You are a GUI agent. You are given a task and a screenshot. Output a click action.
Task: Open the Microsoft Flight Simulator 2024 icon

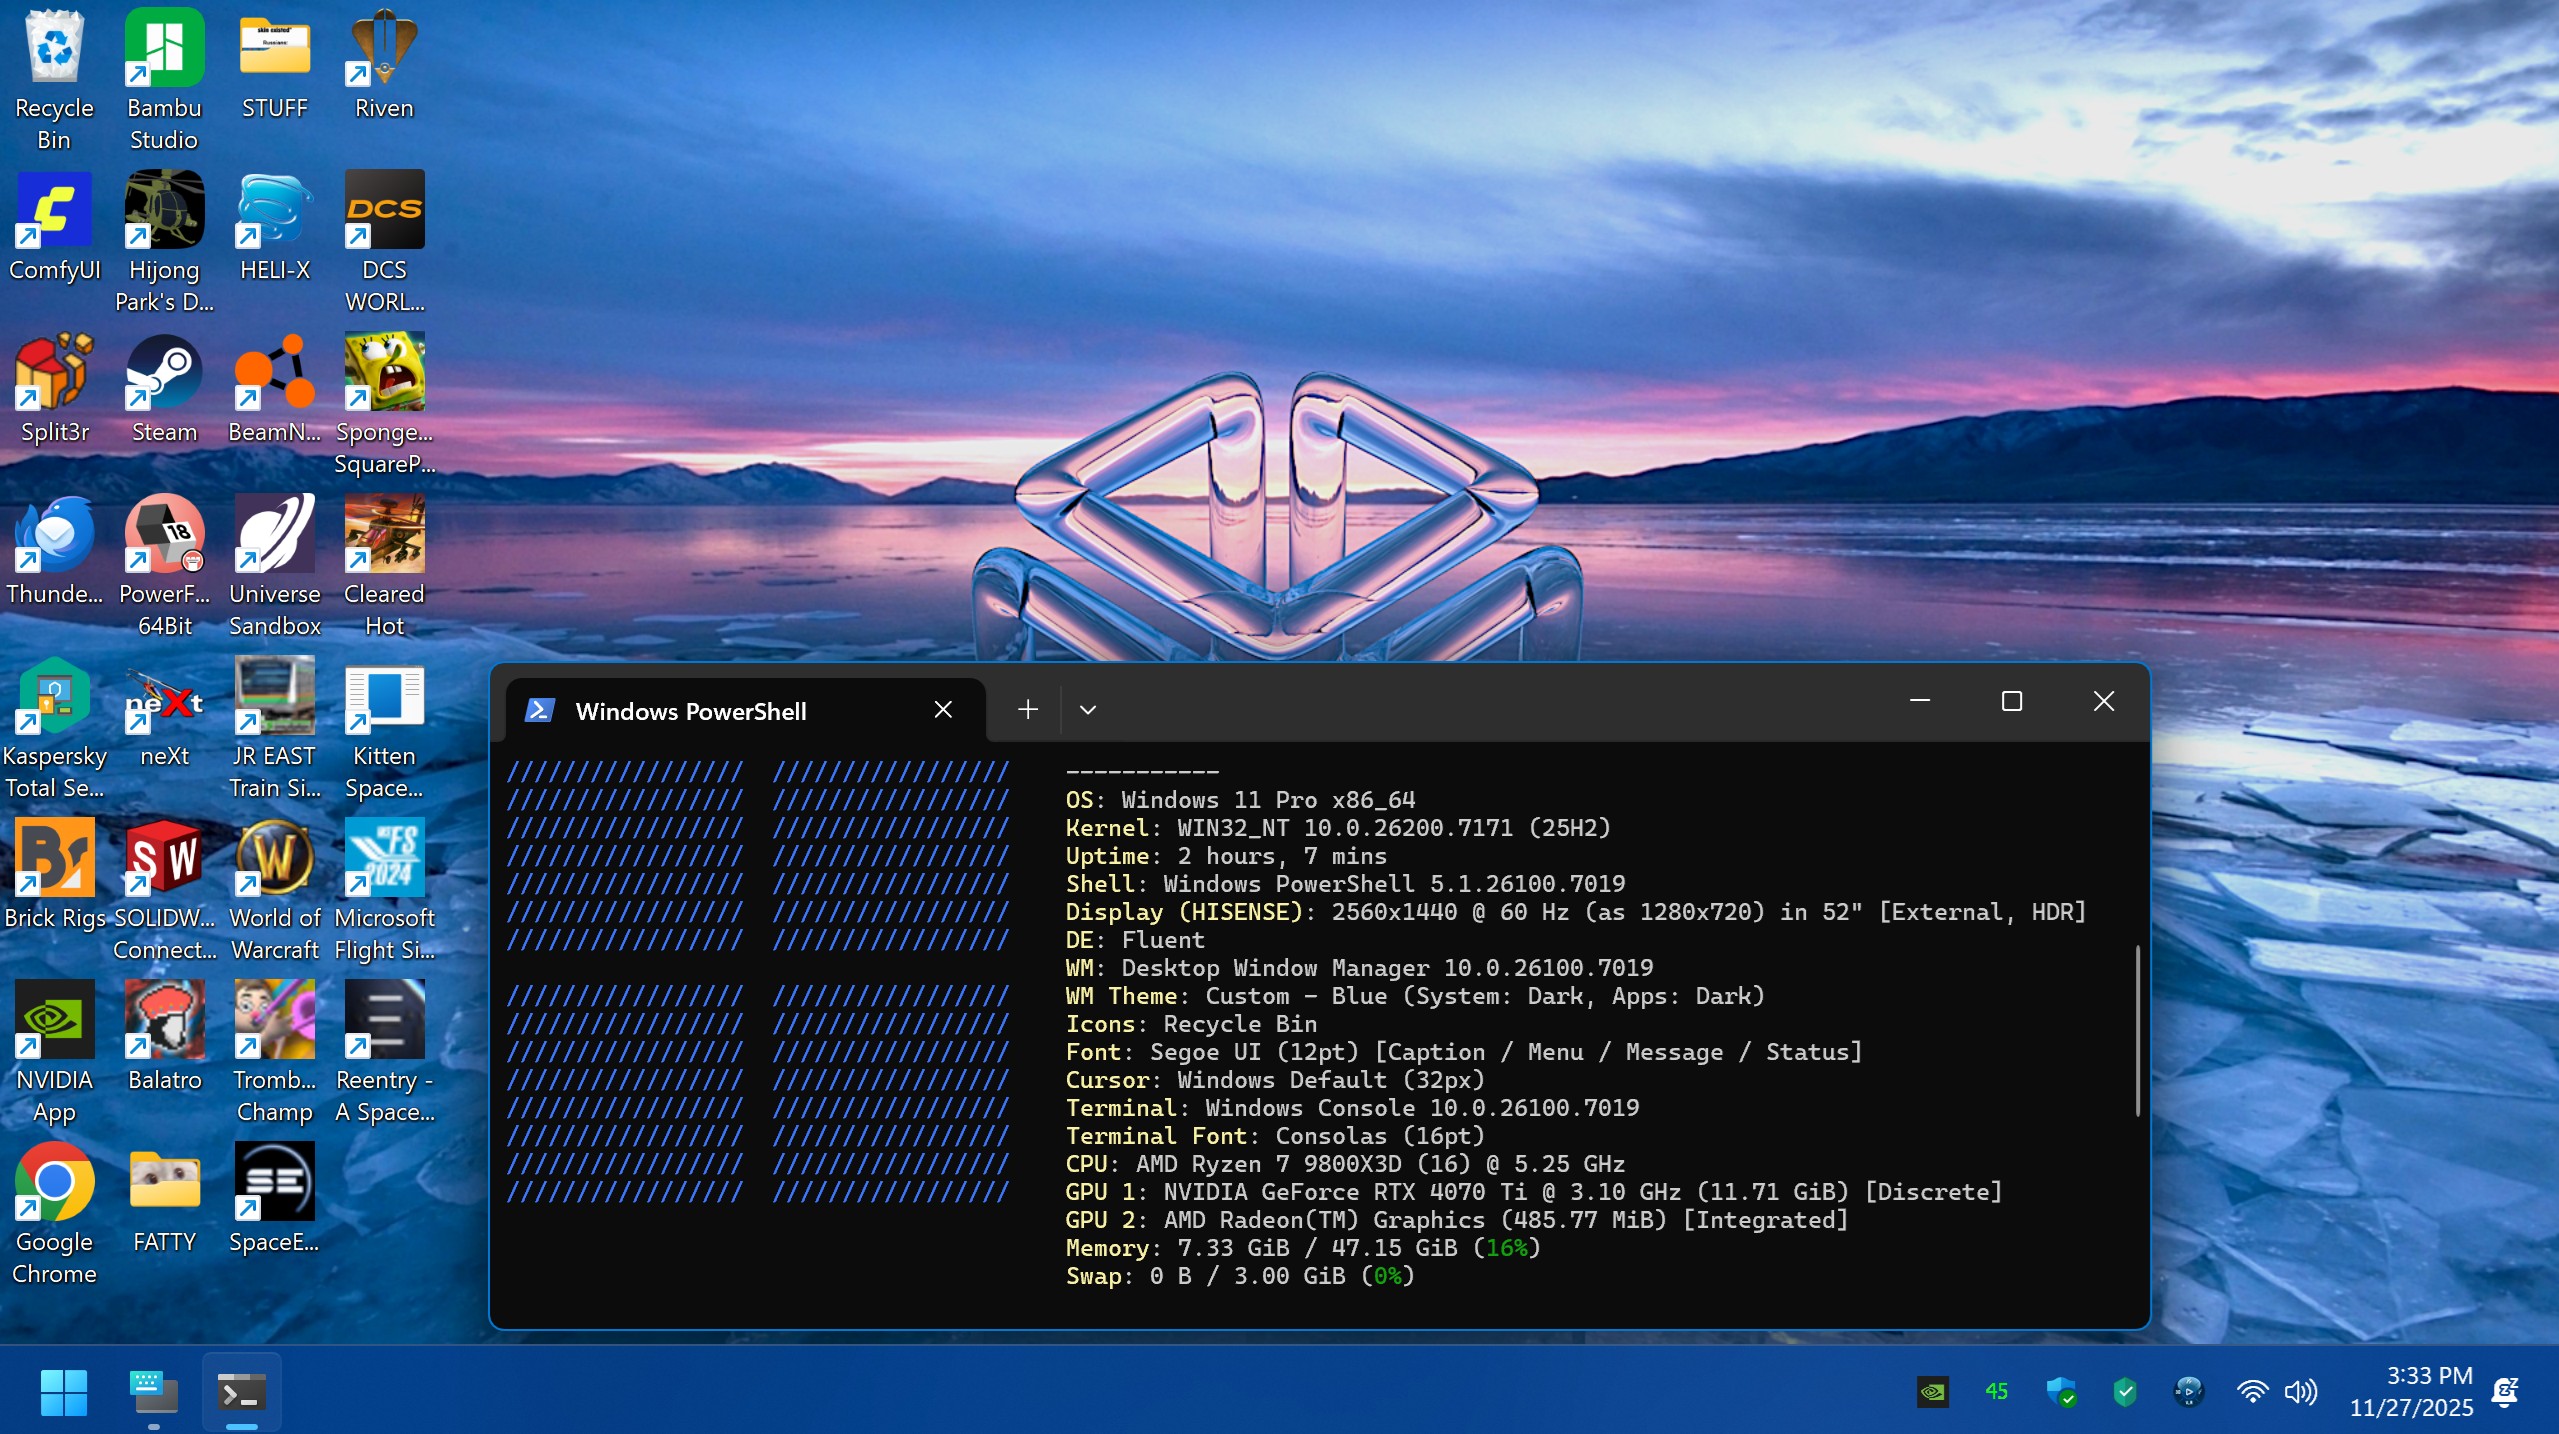(384, 858)
